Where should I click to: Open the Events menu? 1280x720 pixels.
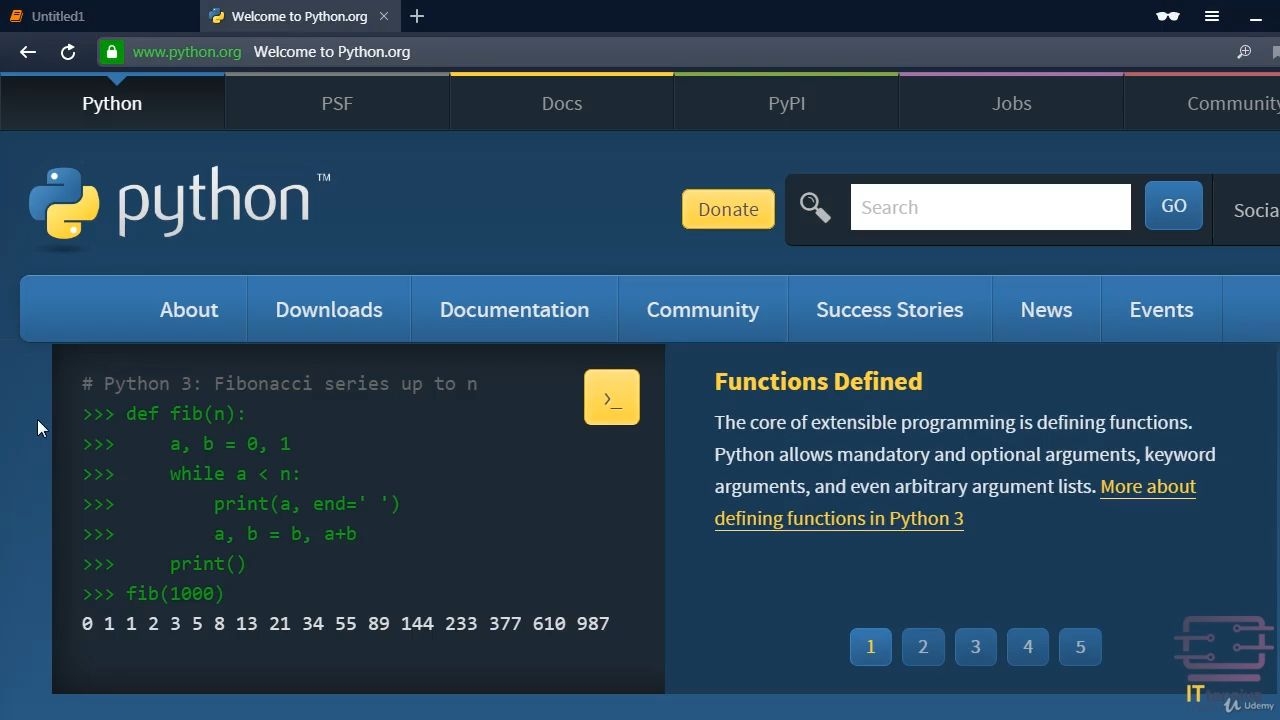(1161, 310)
